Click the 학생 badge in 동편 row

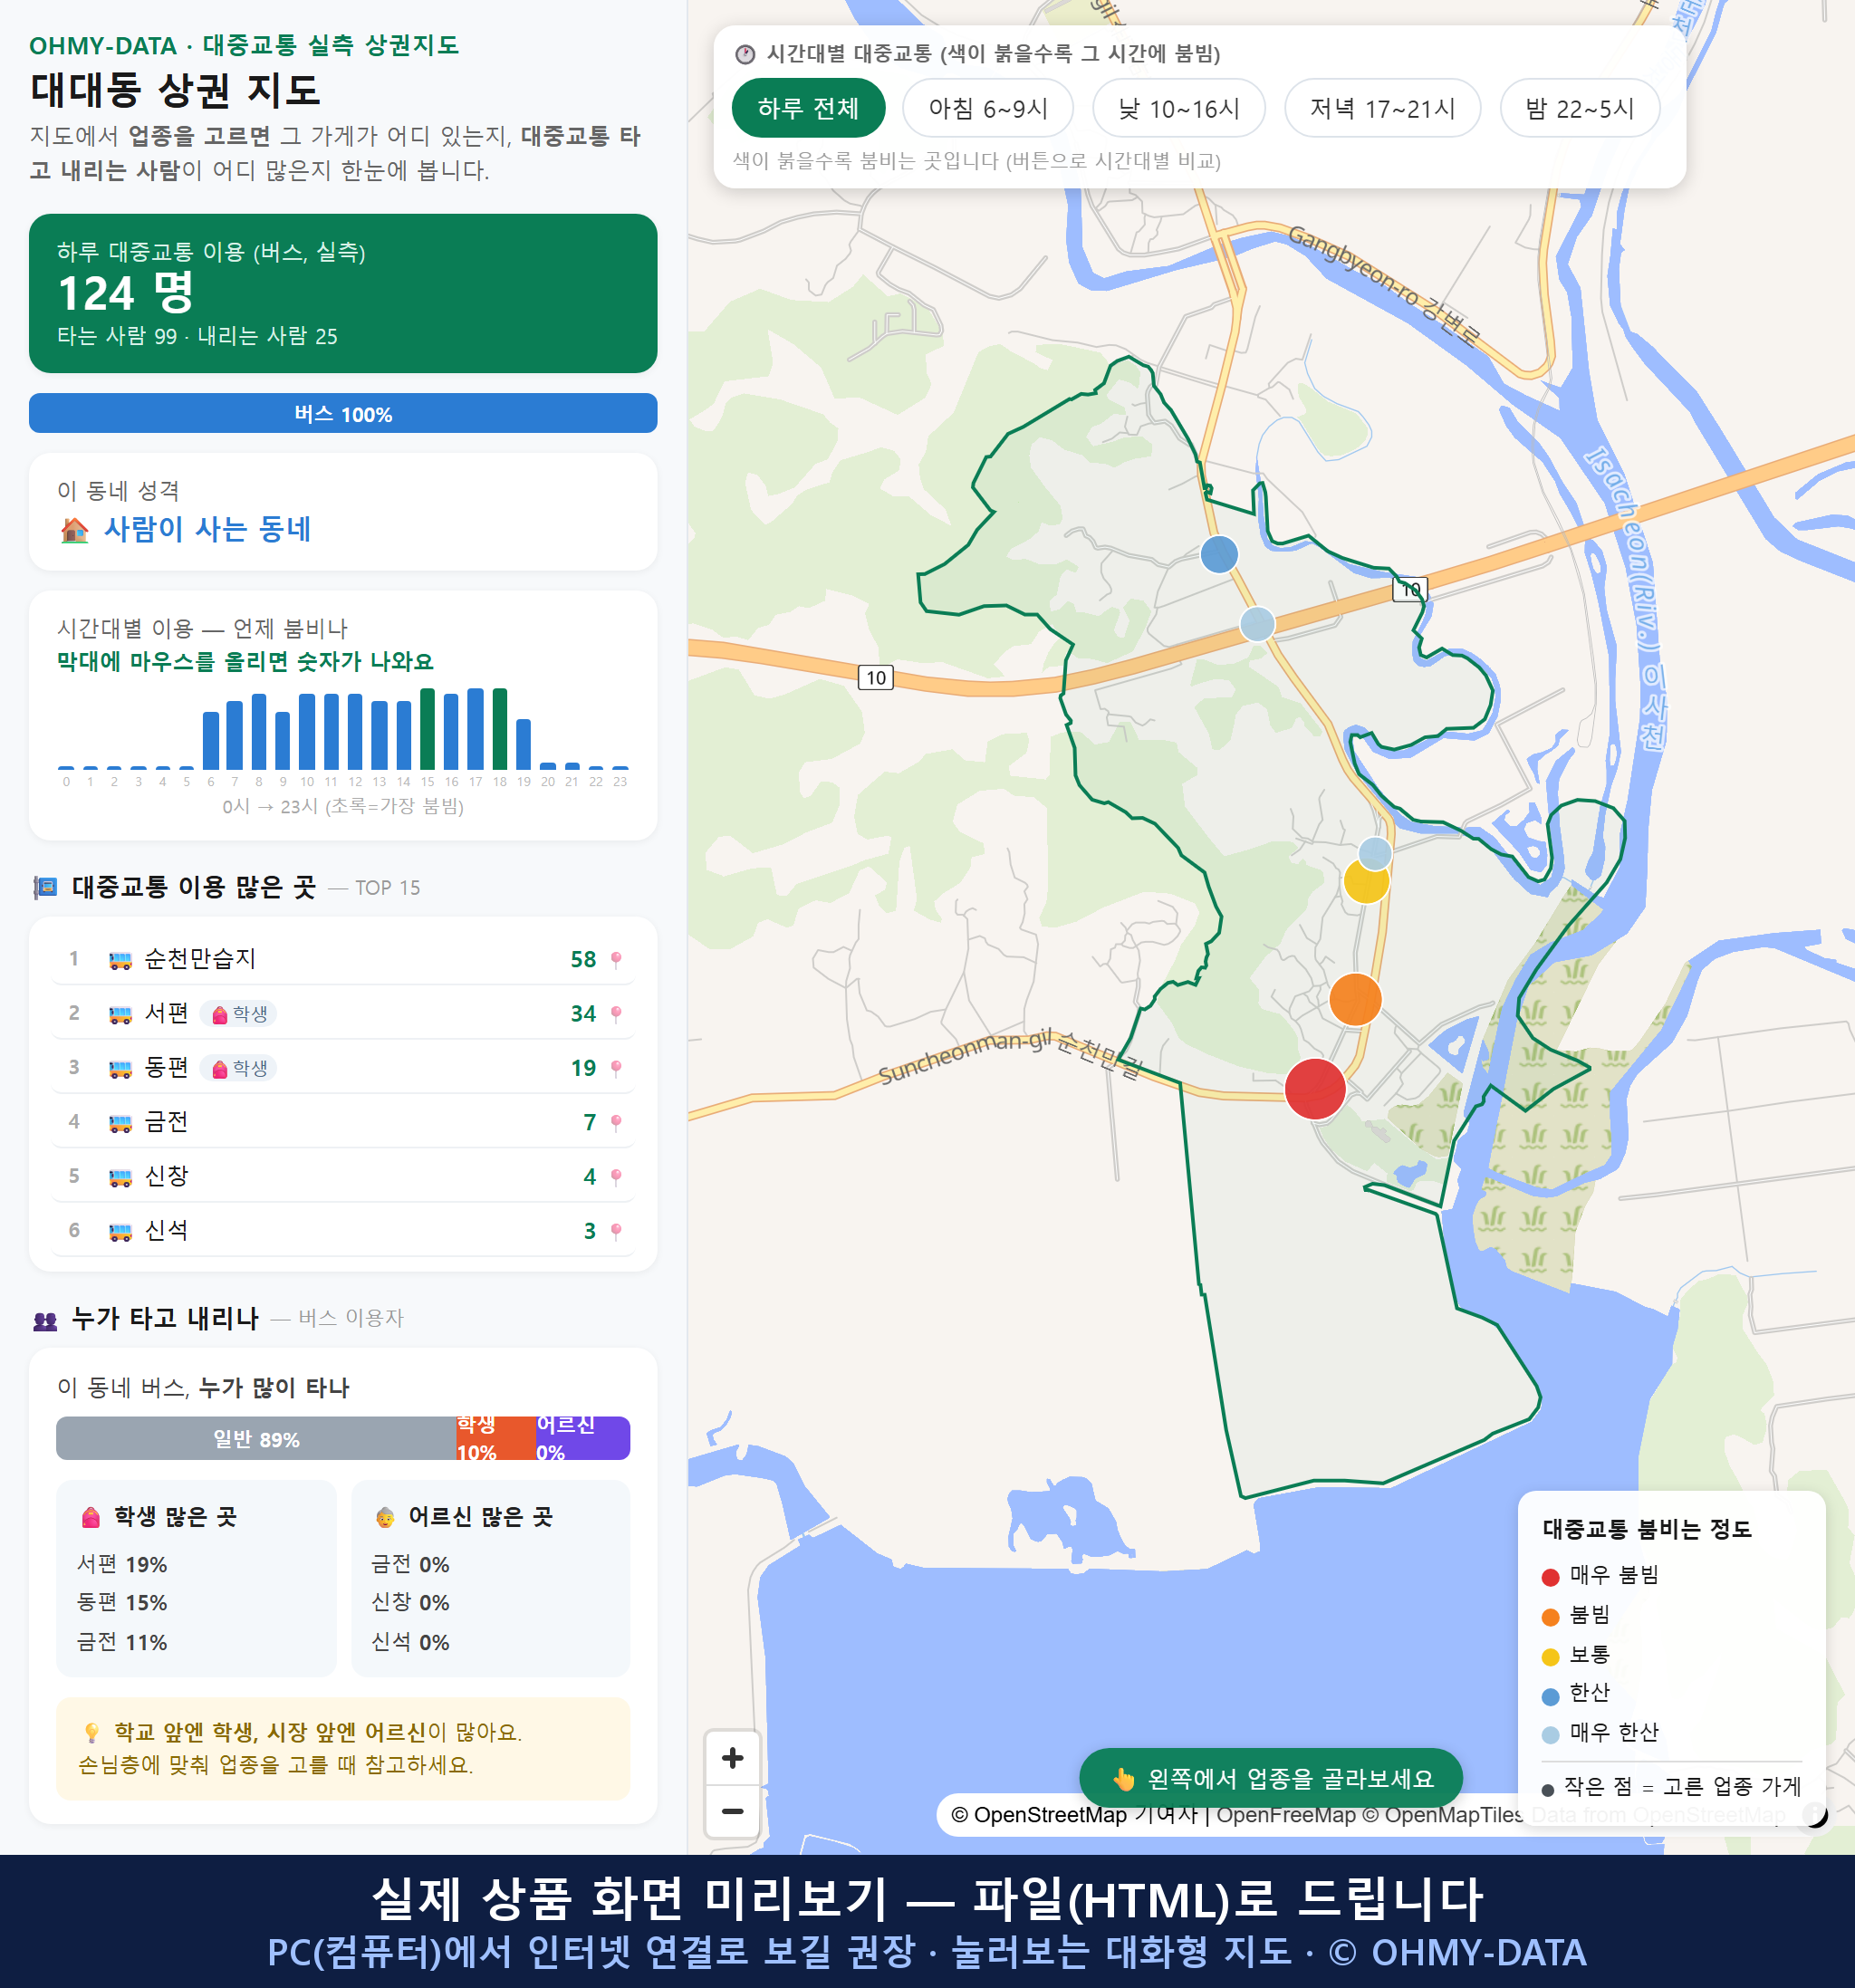[239, 1068]
